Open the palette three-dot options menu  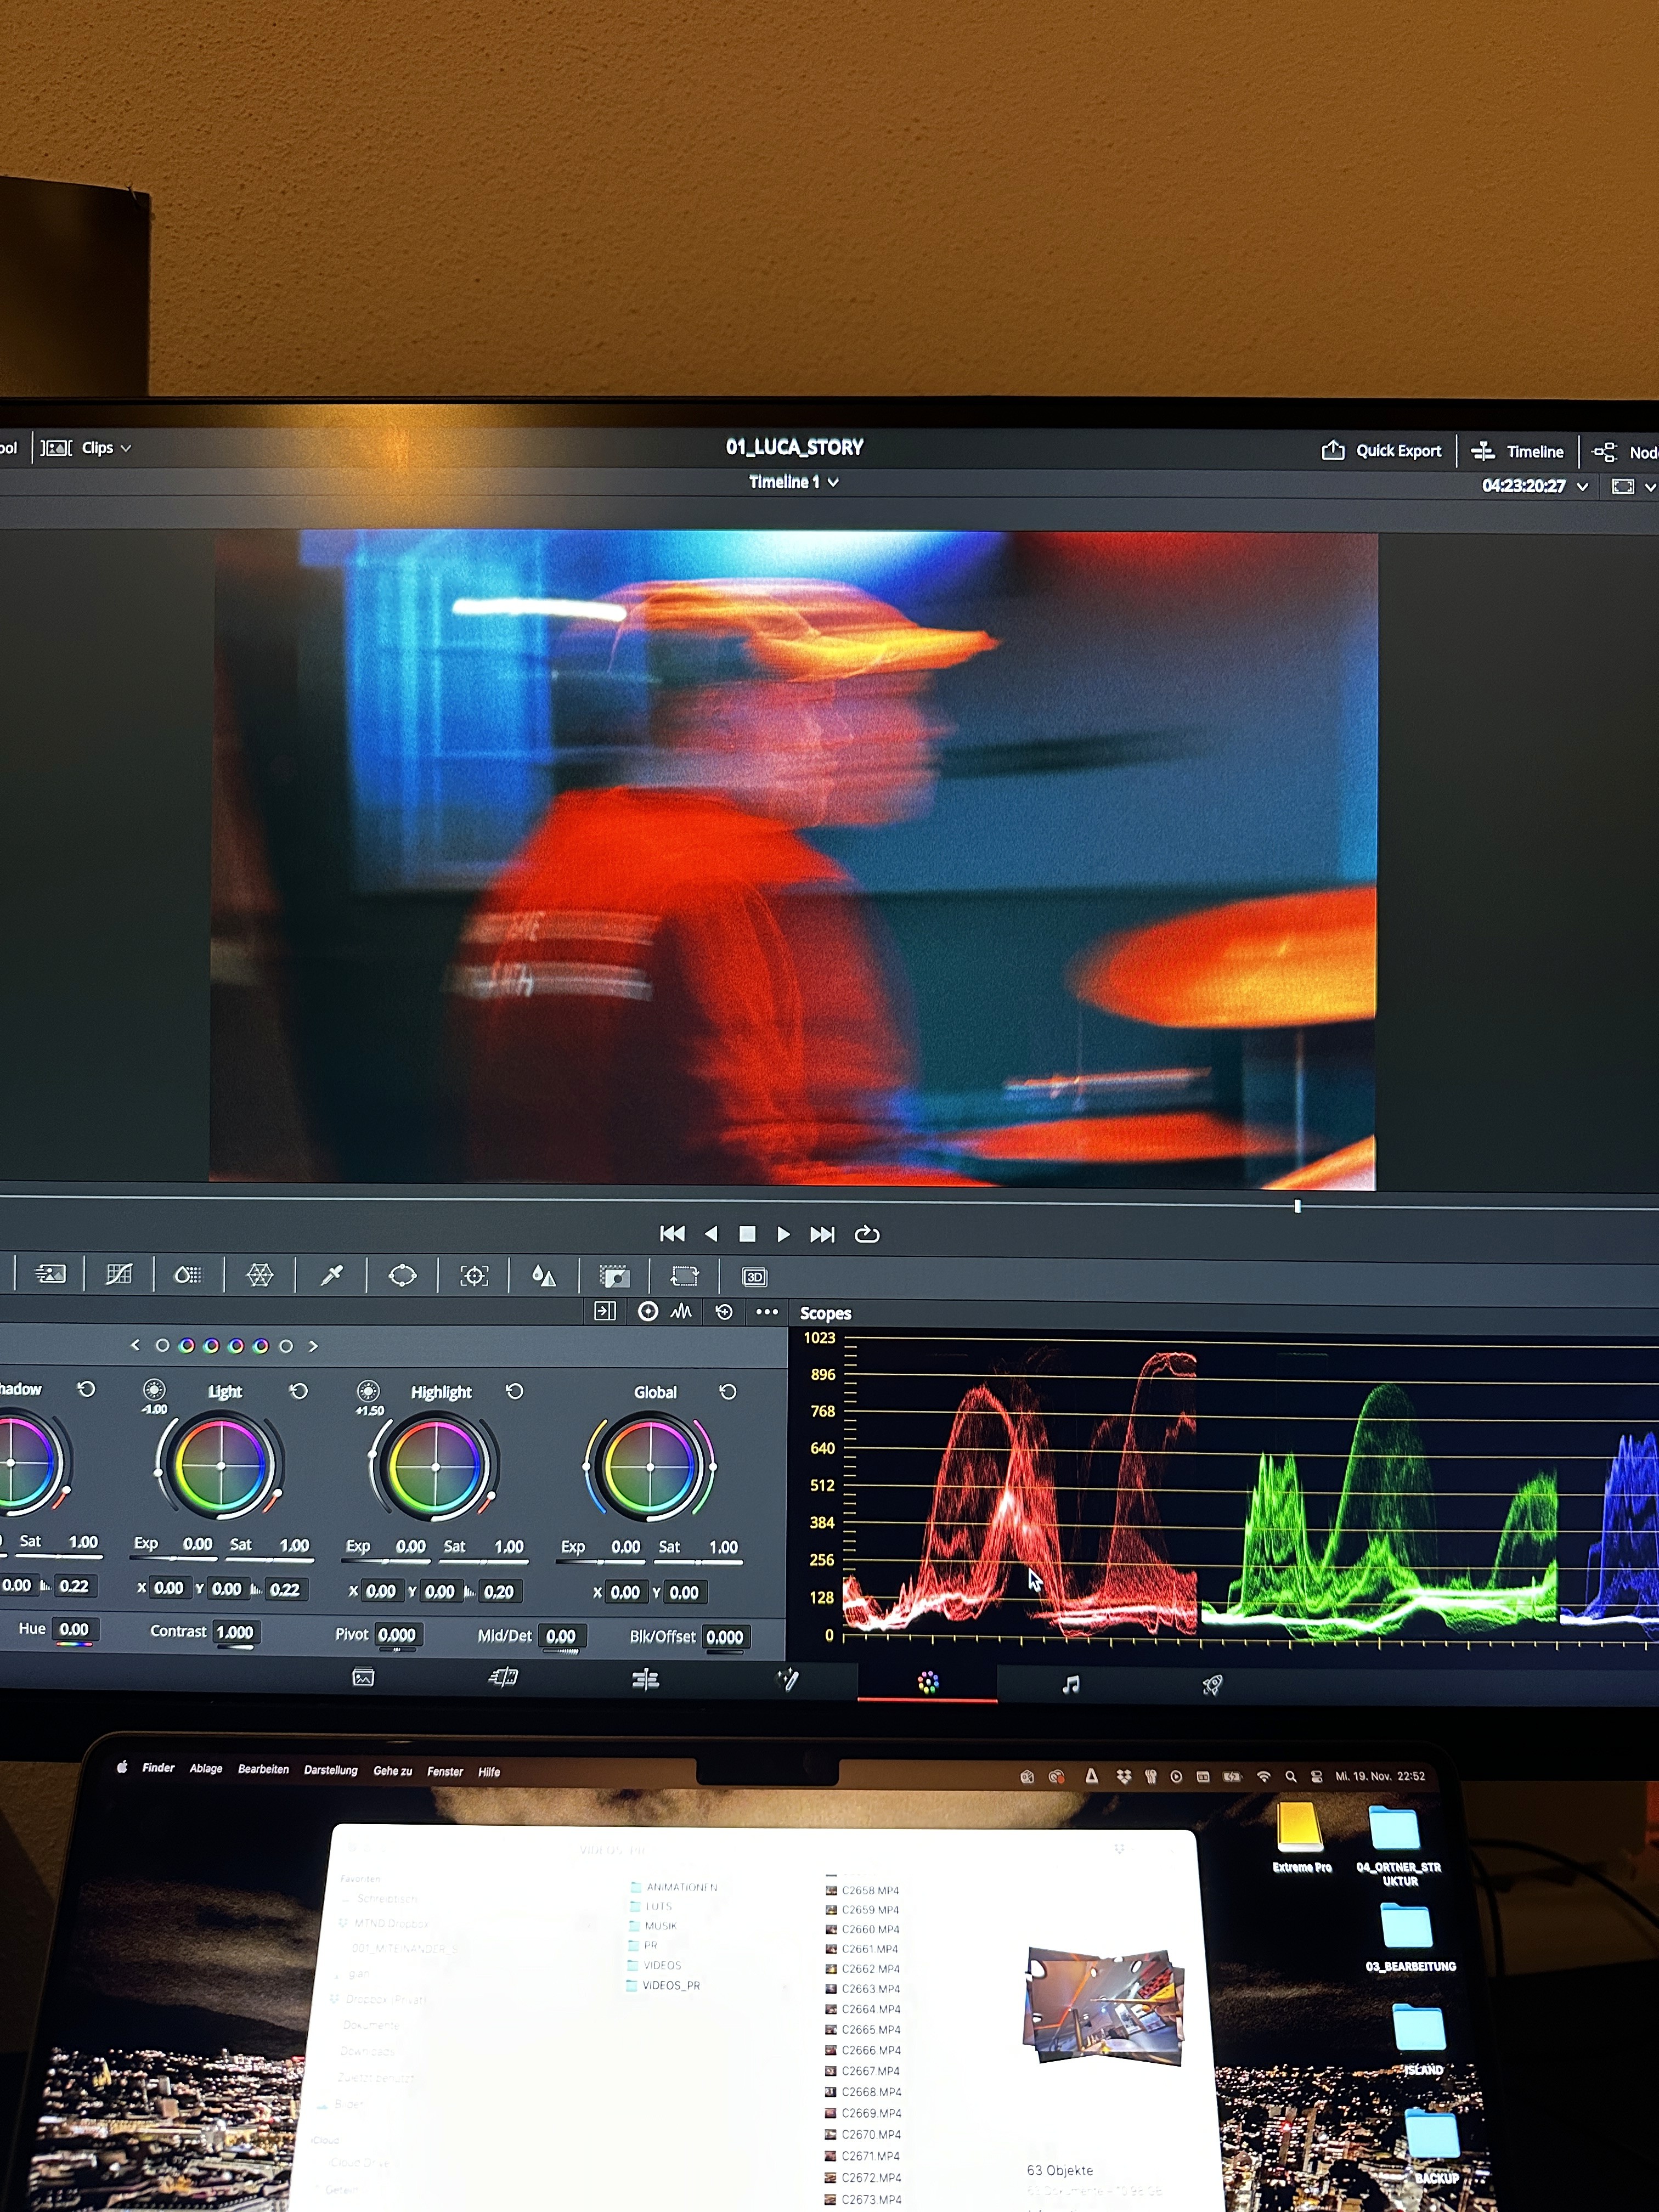tap(767, 1312)
